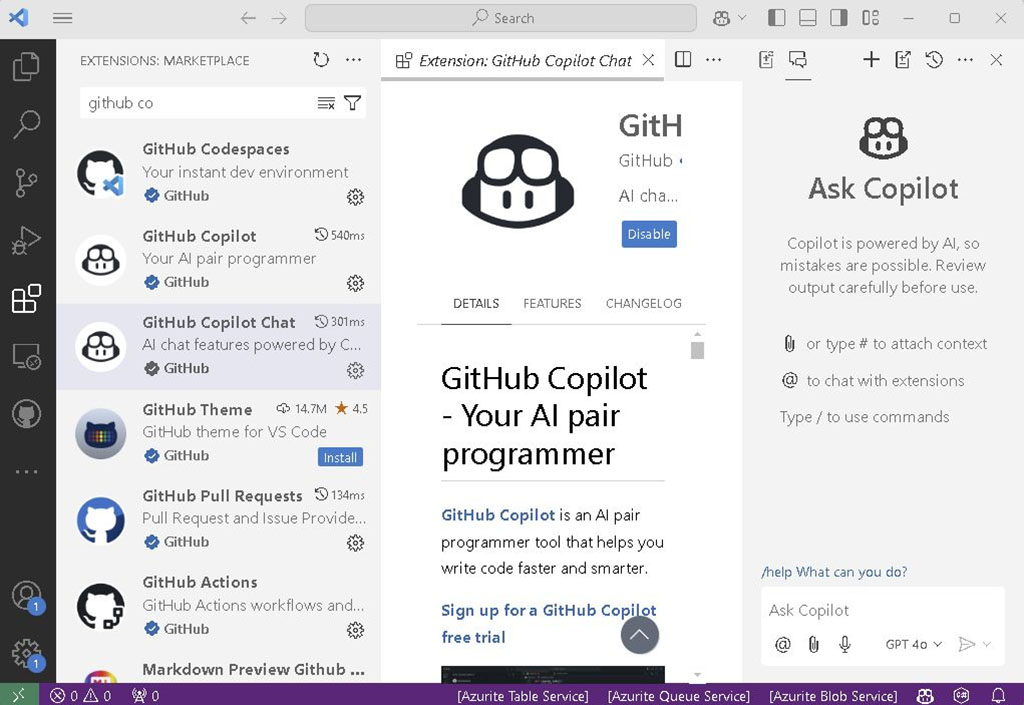
Task: Switch to the CHANGELOG tab
Action: point(643,304)
